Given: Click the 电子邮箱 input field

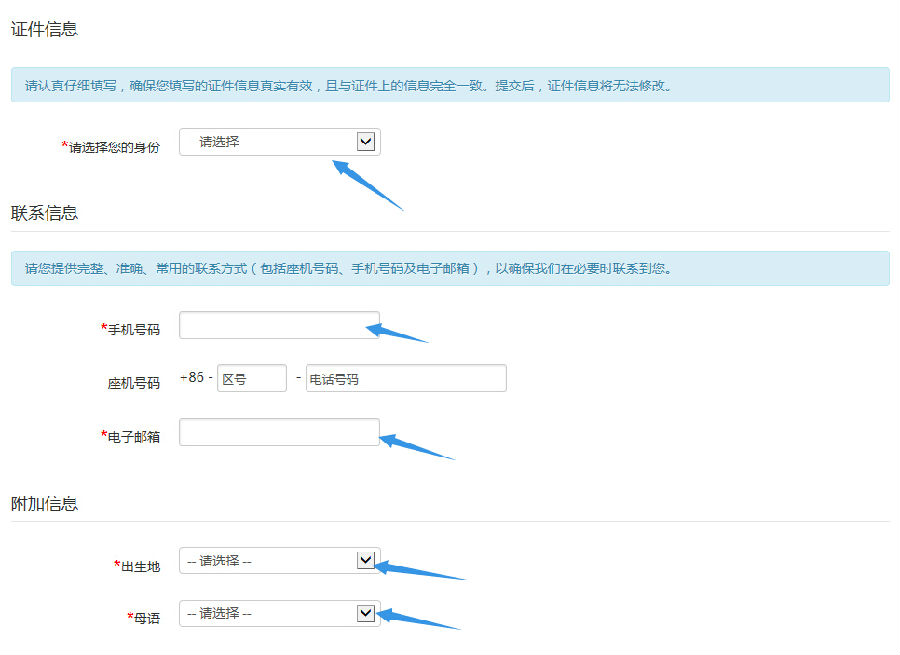Looking at the screenshot, I should tap(280, 431).
